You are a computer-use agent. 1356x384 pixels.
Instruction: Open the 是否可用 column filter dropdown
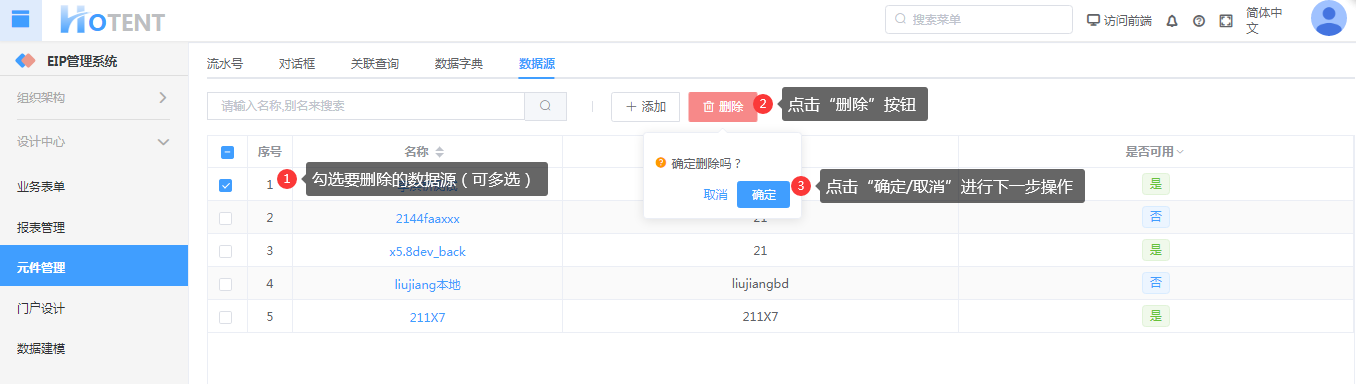click(1180, 152)
